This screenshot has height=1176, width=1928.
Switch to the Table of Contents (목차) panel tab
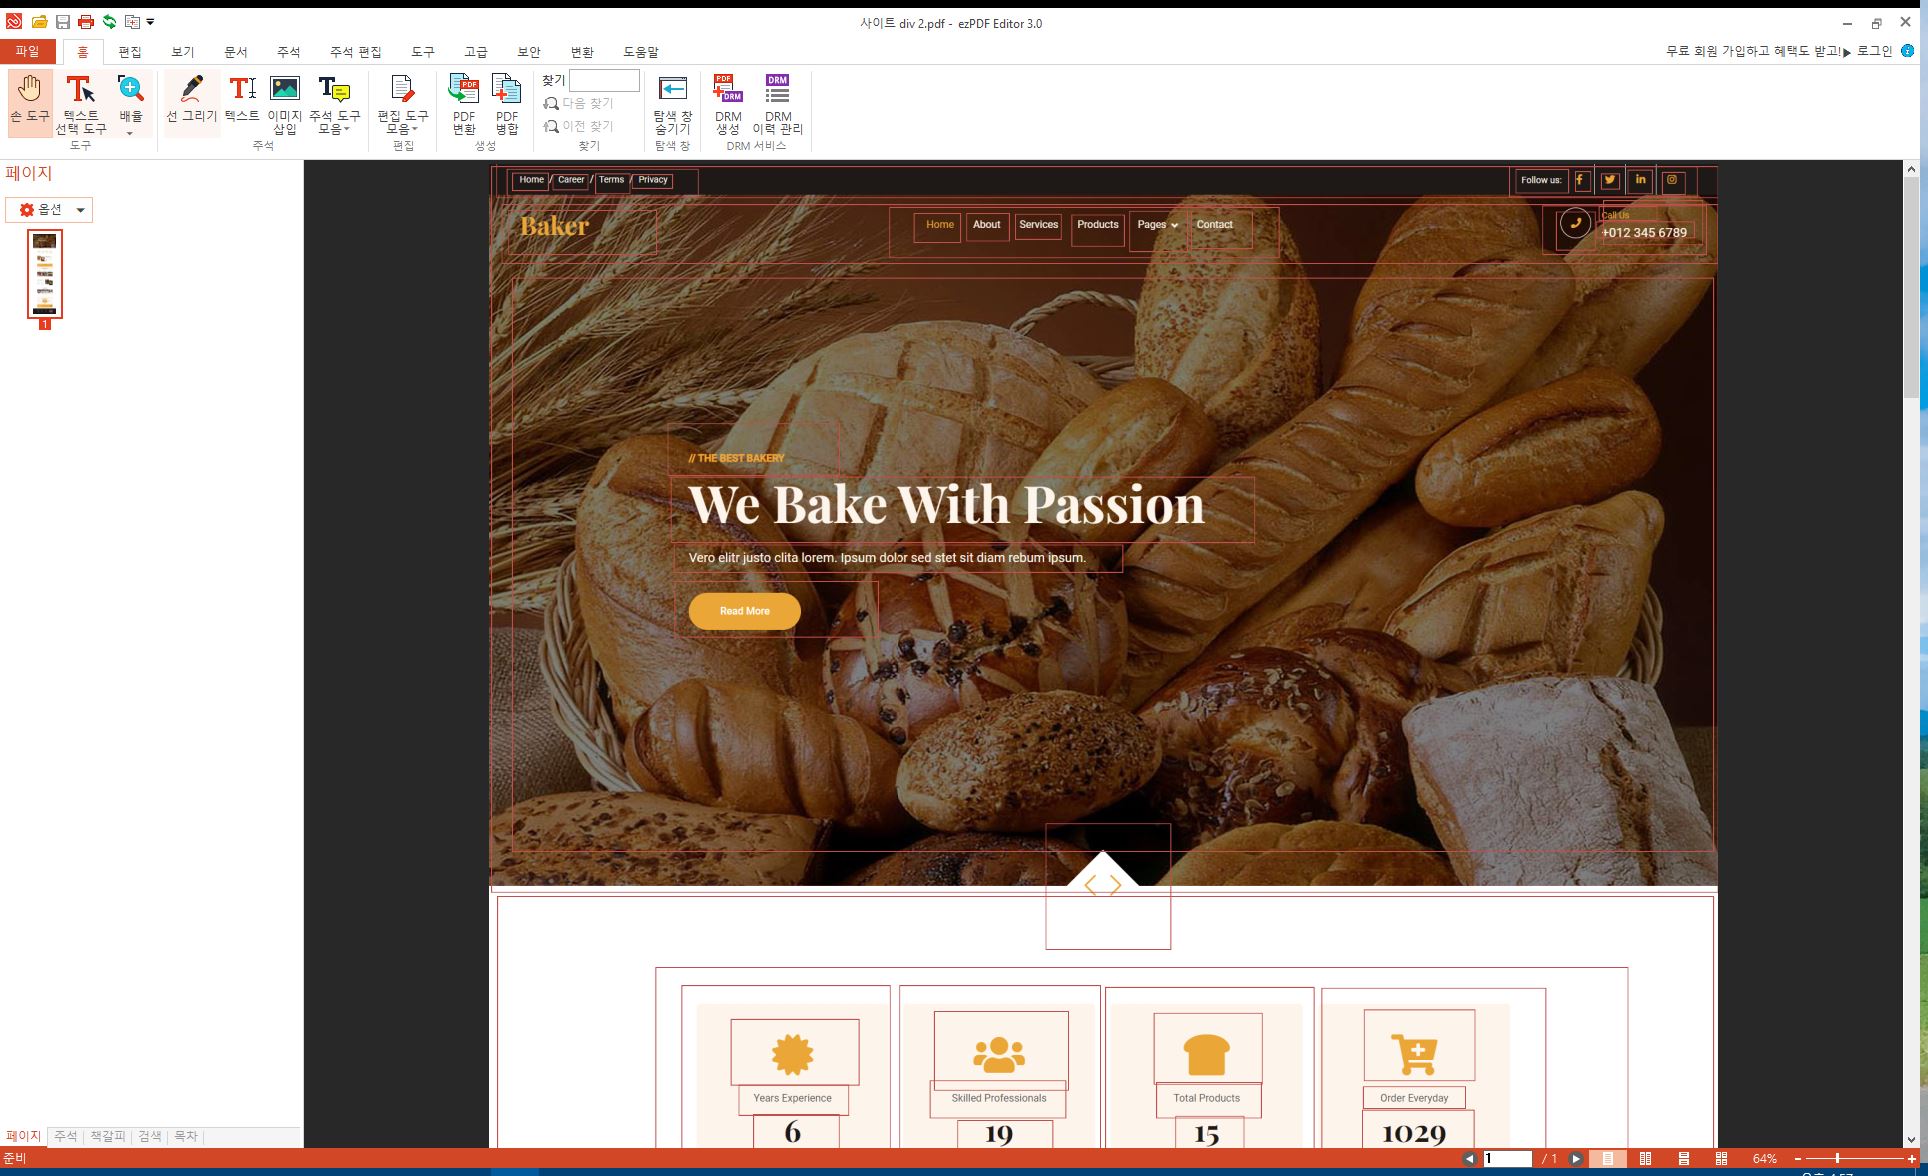(186, 1137)
